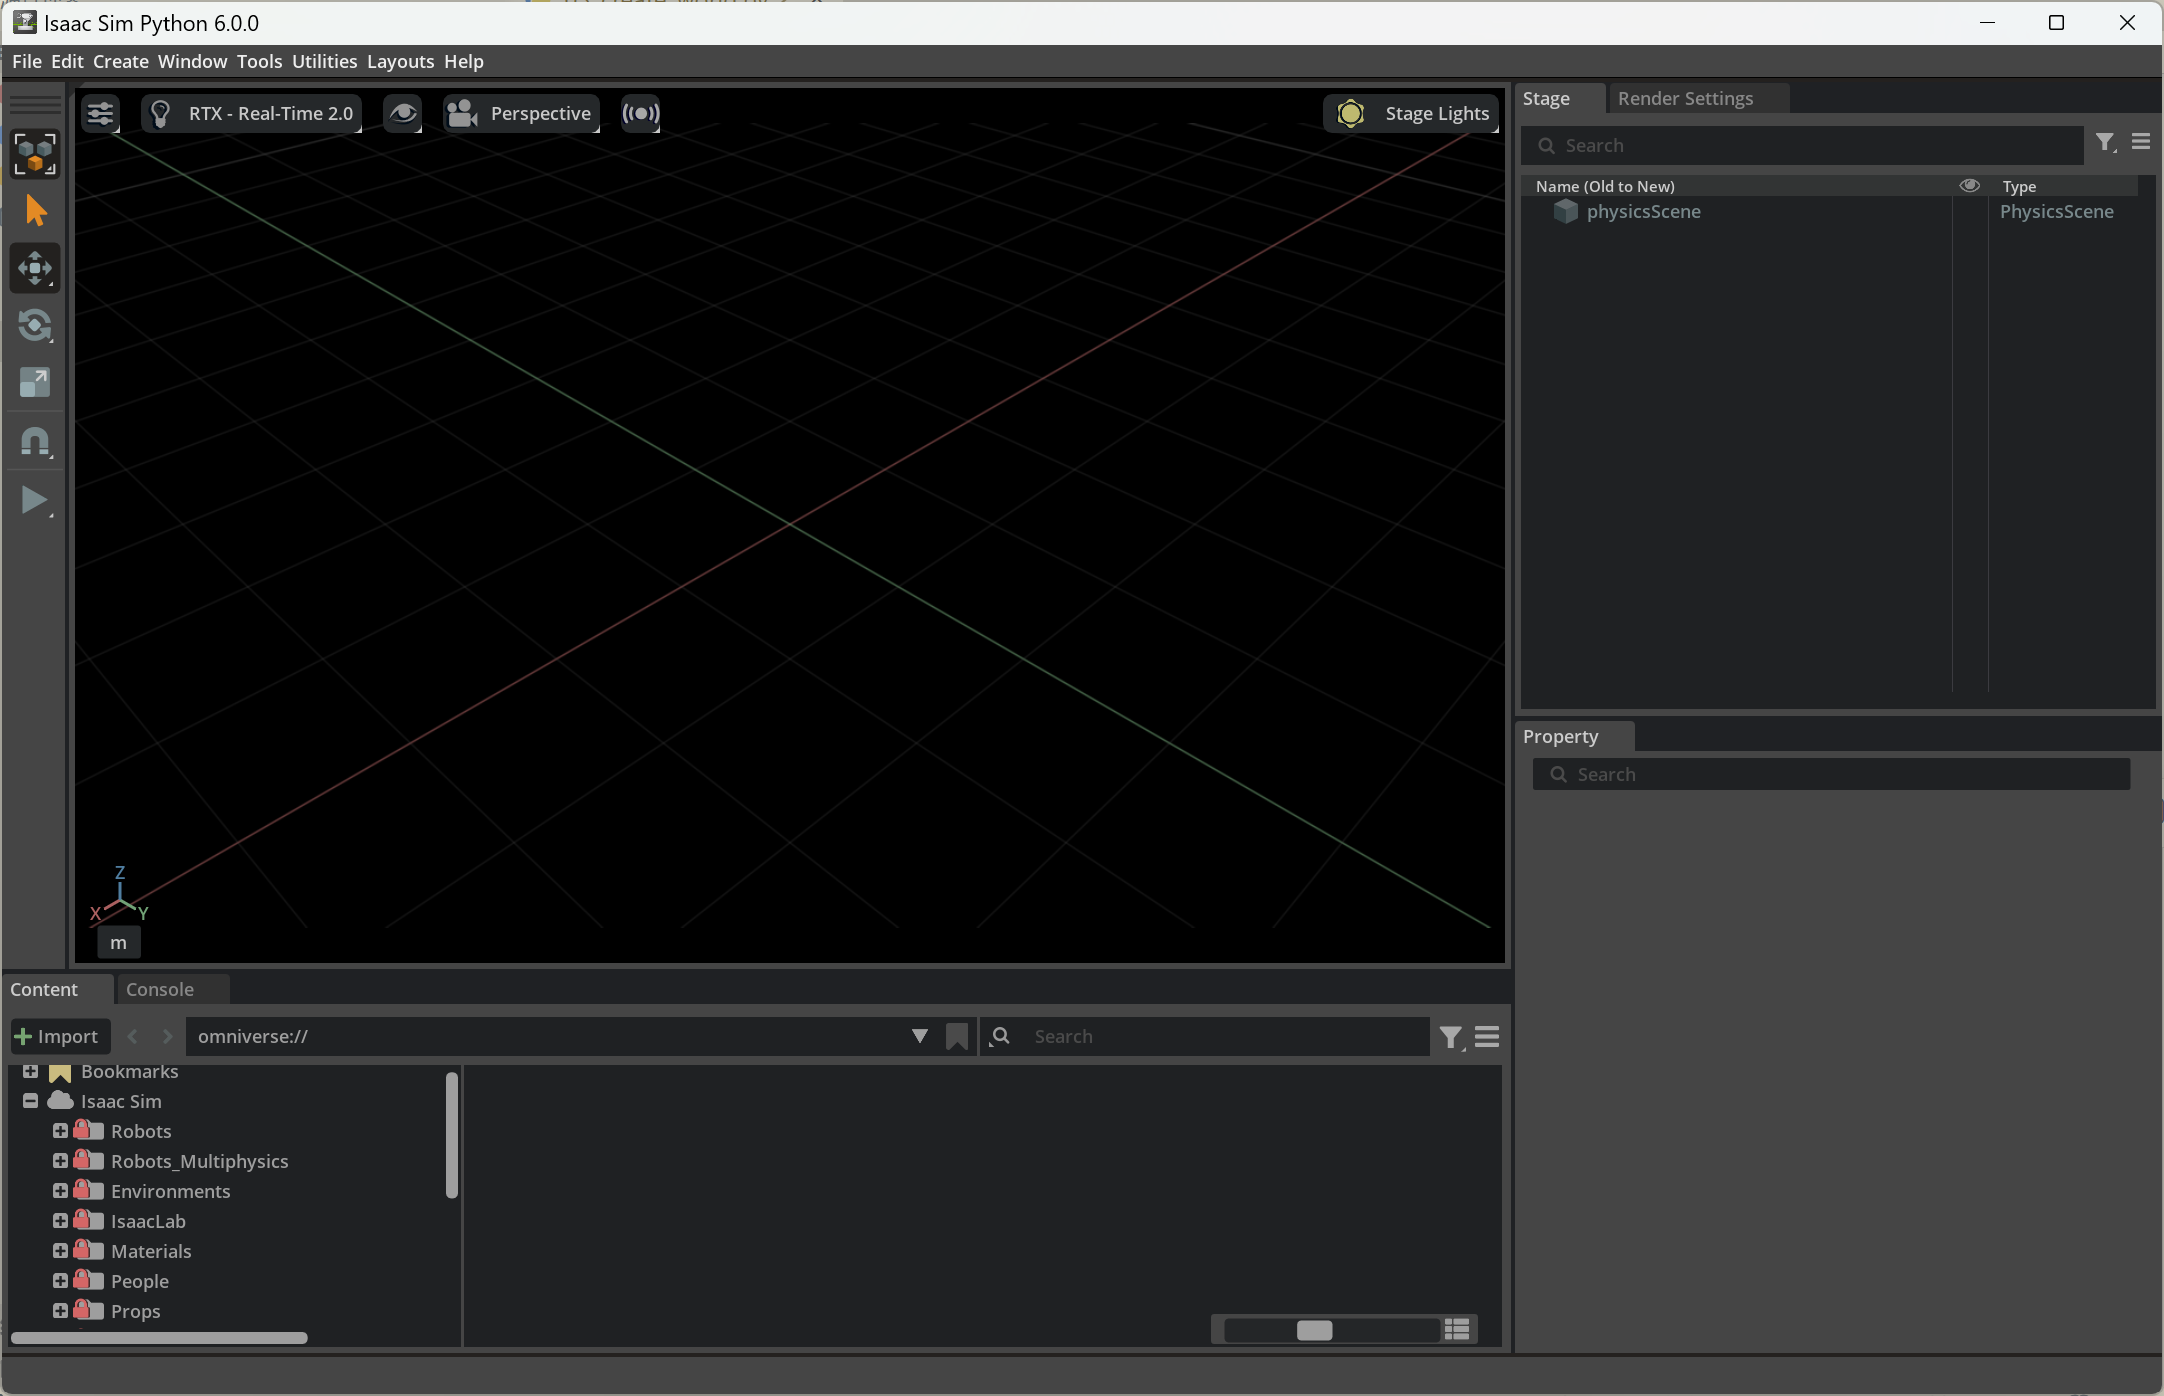The width and height of the screenshot is (2164, 1396).
Task: Open the Stage filter funnel
Action: tap(2105, 143)
